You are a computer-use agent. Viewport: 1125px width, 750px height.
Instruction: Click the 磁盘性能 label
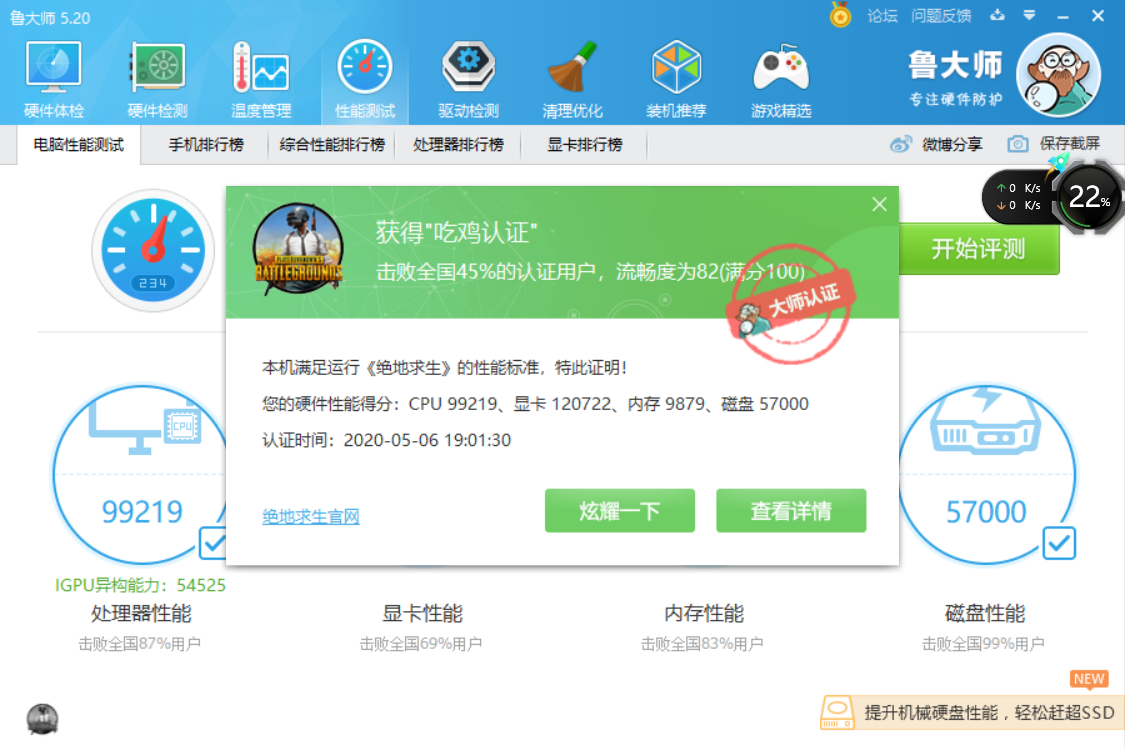pos(985,614)
